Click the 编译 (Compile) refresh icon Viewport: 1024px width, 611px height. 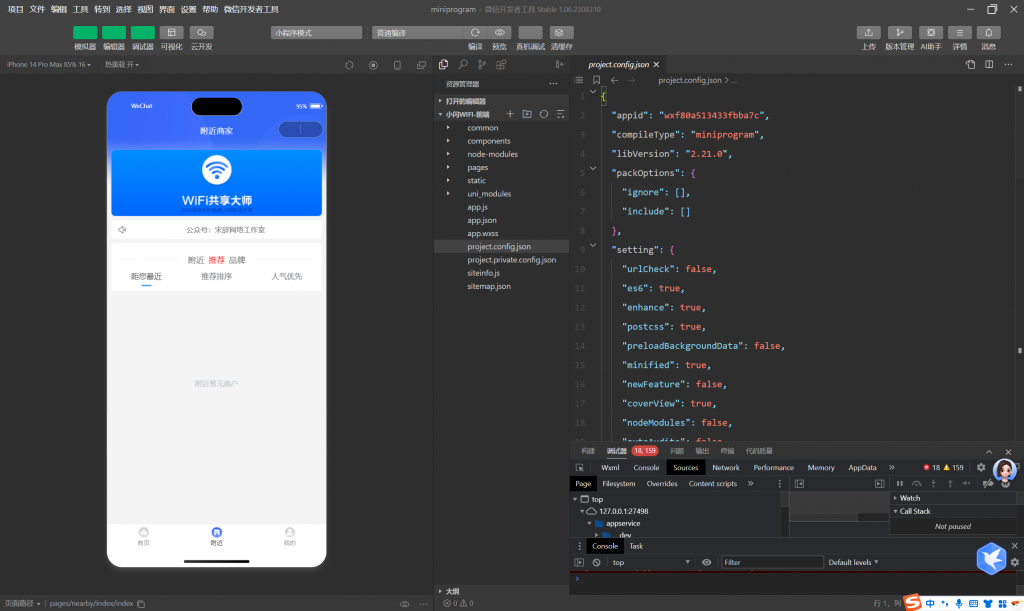[475, 33]
